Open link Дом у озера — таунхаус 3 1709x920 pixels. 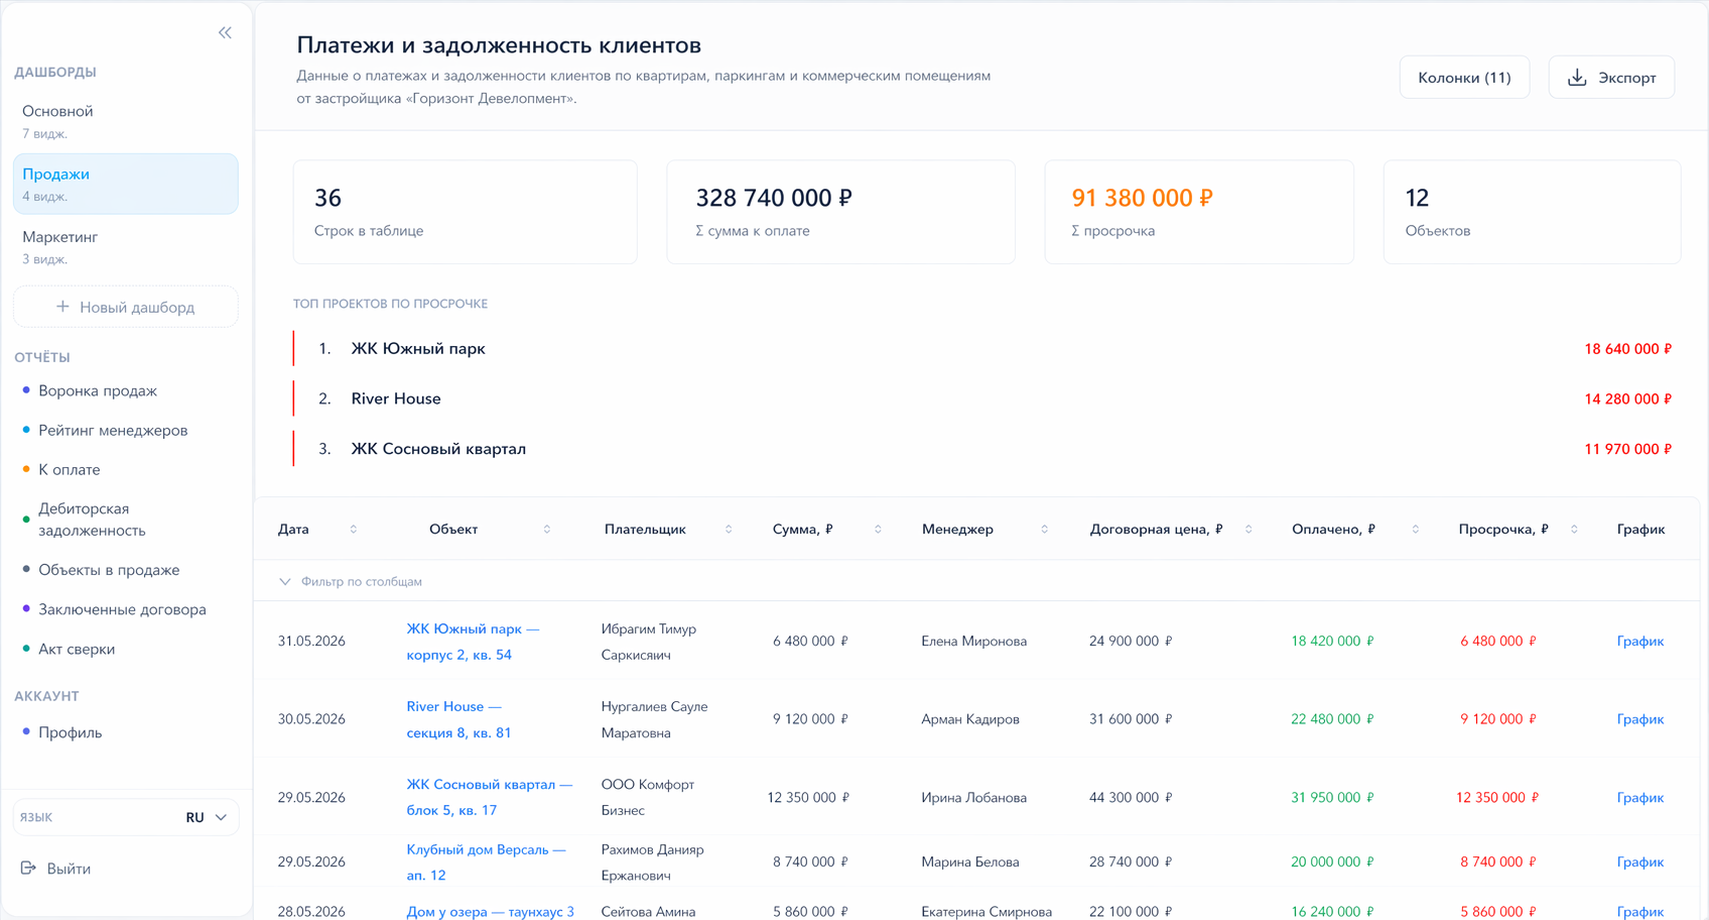[490, 911]
